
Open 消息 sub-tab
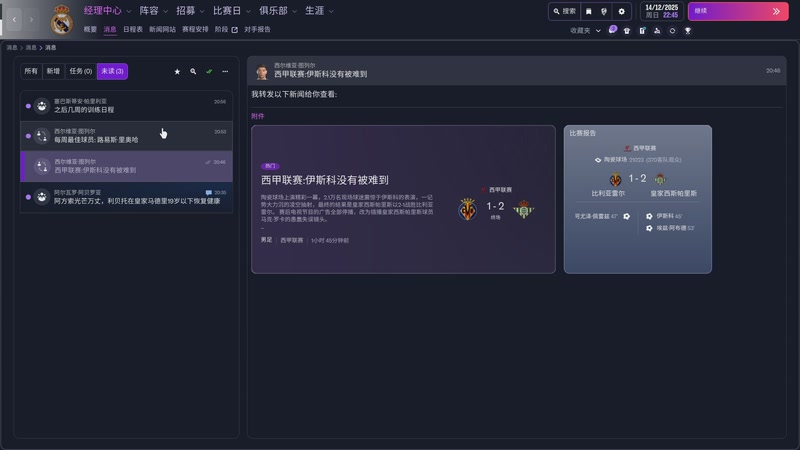click(110, 30)
